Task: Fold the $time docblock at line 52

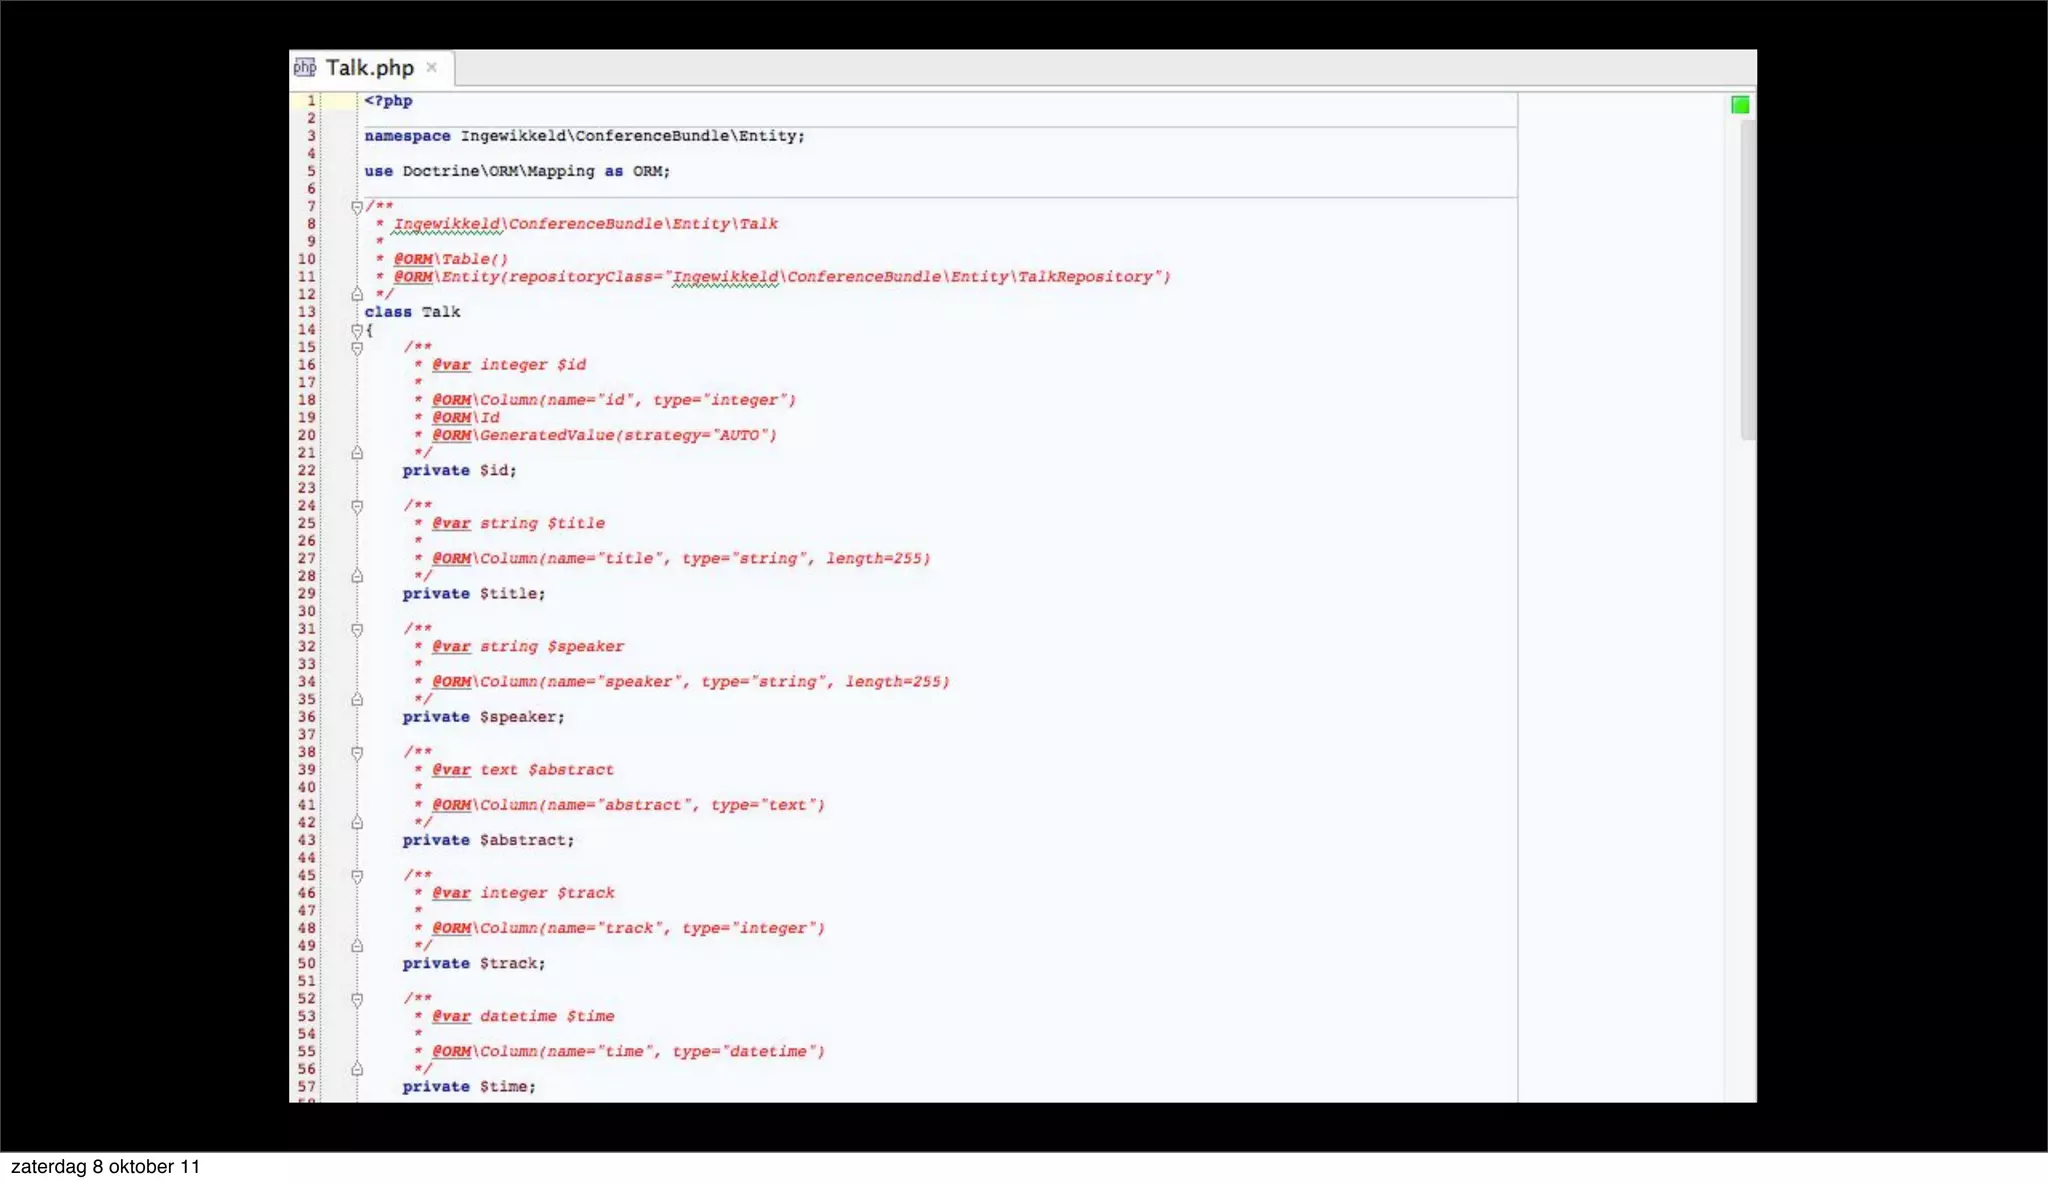Action: pyautogui.click(x=357, y=999)
